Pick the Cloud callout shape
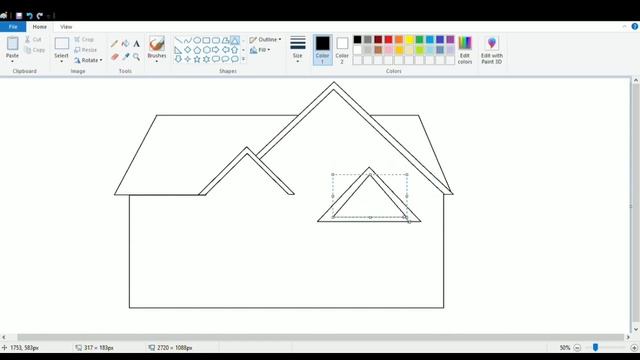Viewport: 640px width, 360px height. point(235,59)
